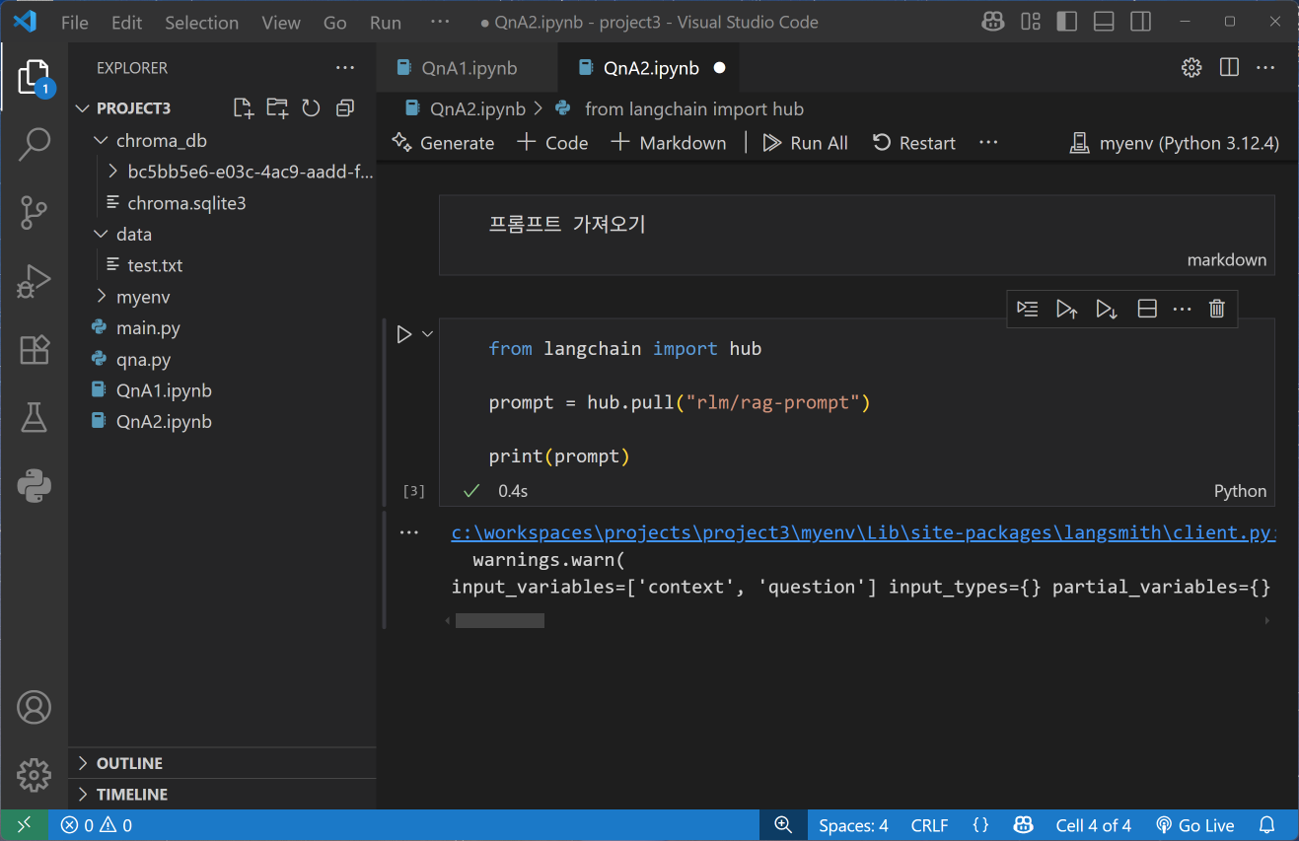Open the Explorer view in activity bar

coord(34,78)
